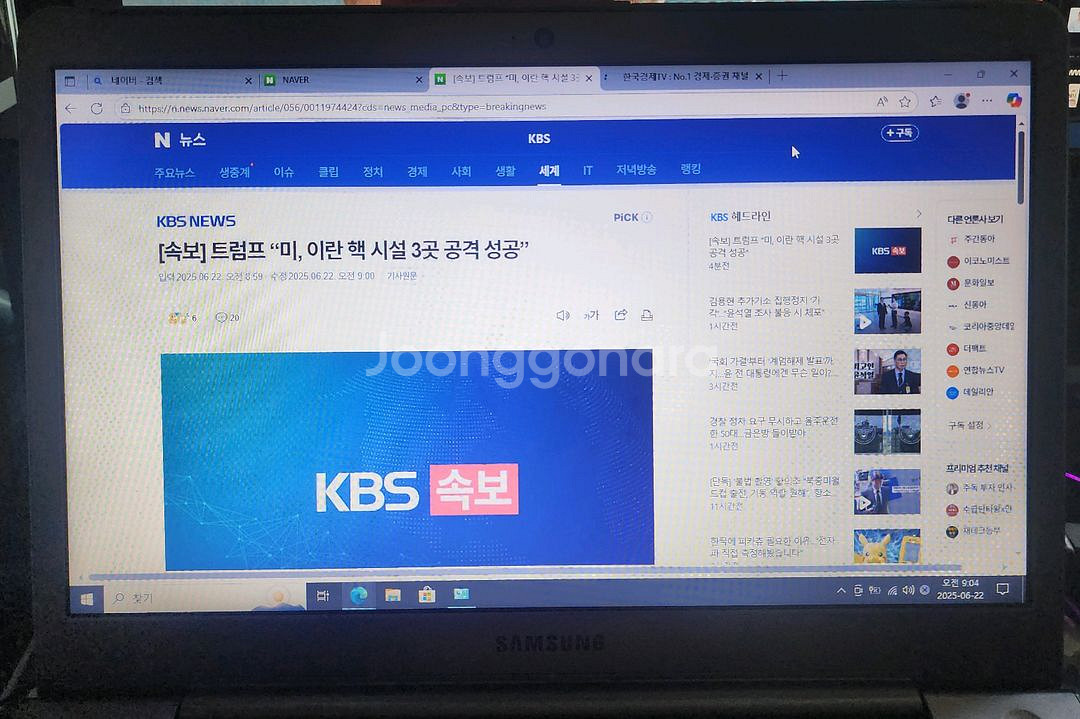Open Windows Start menu
This screenshot has width=1080, height=719.
click(87, 598)
